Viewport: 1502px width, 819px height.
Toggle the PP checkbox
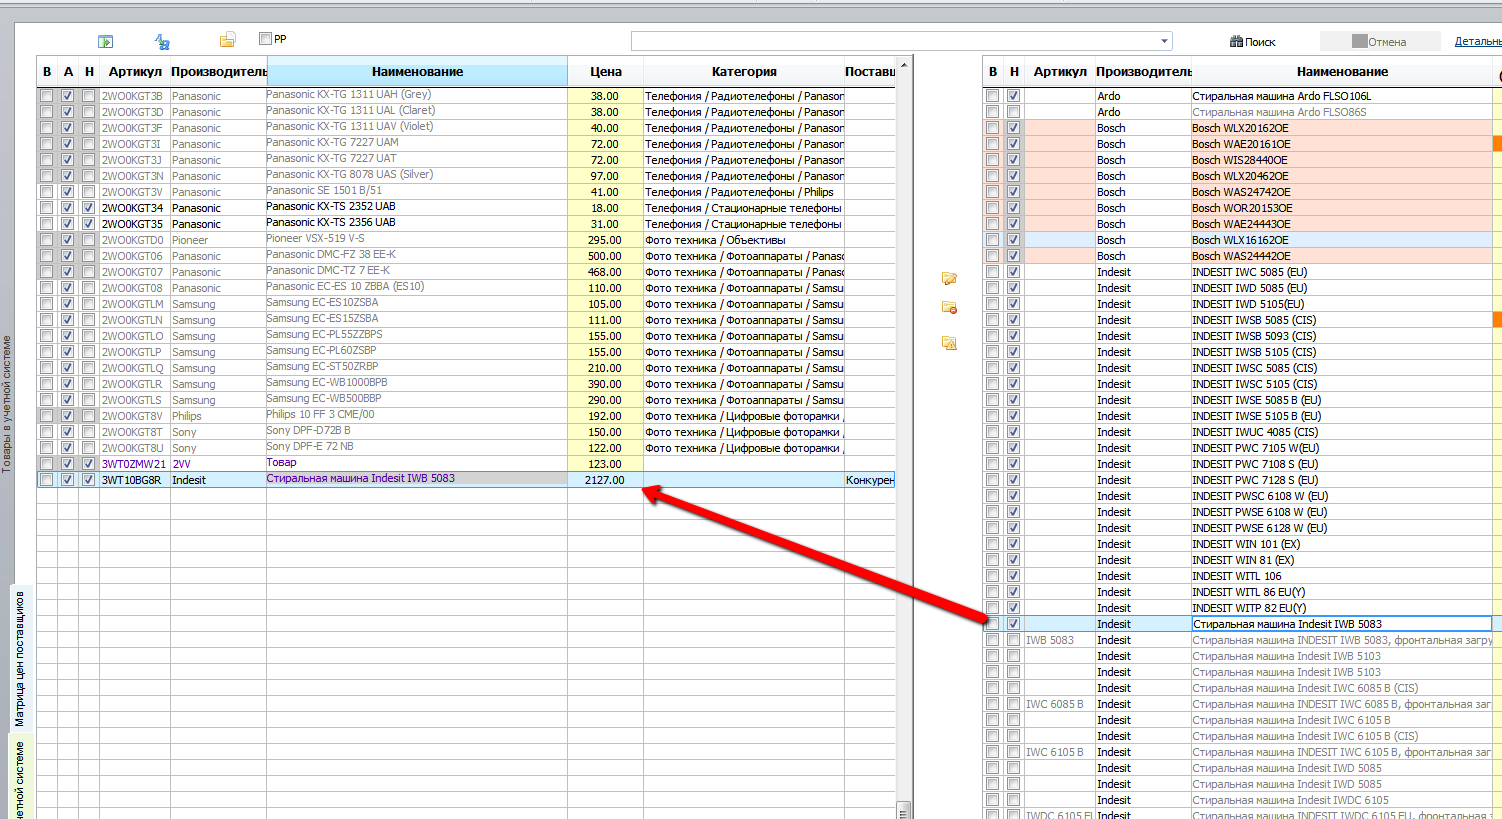(265, 39)
